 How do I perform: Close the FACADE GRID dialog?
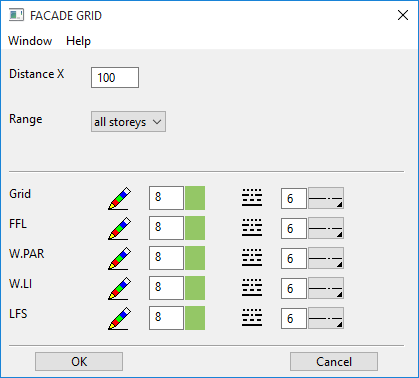[403, 15]
